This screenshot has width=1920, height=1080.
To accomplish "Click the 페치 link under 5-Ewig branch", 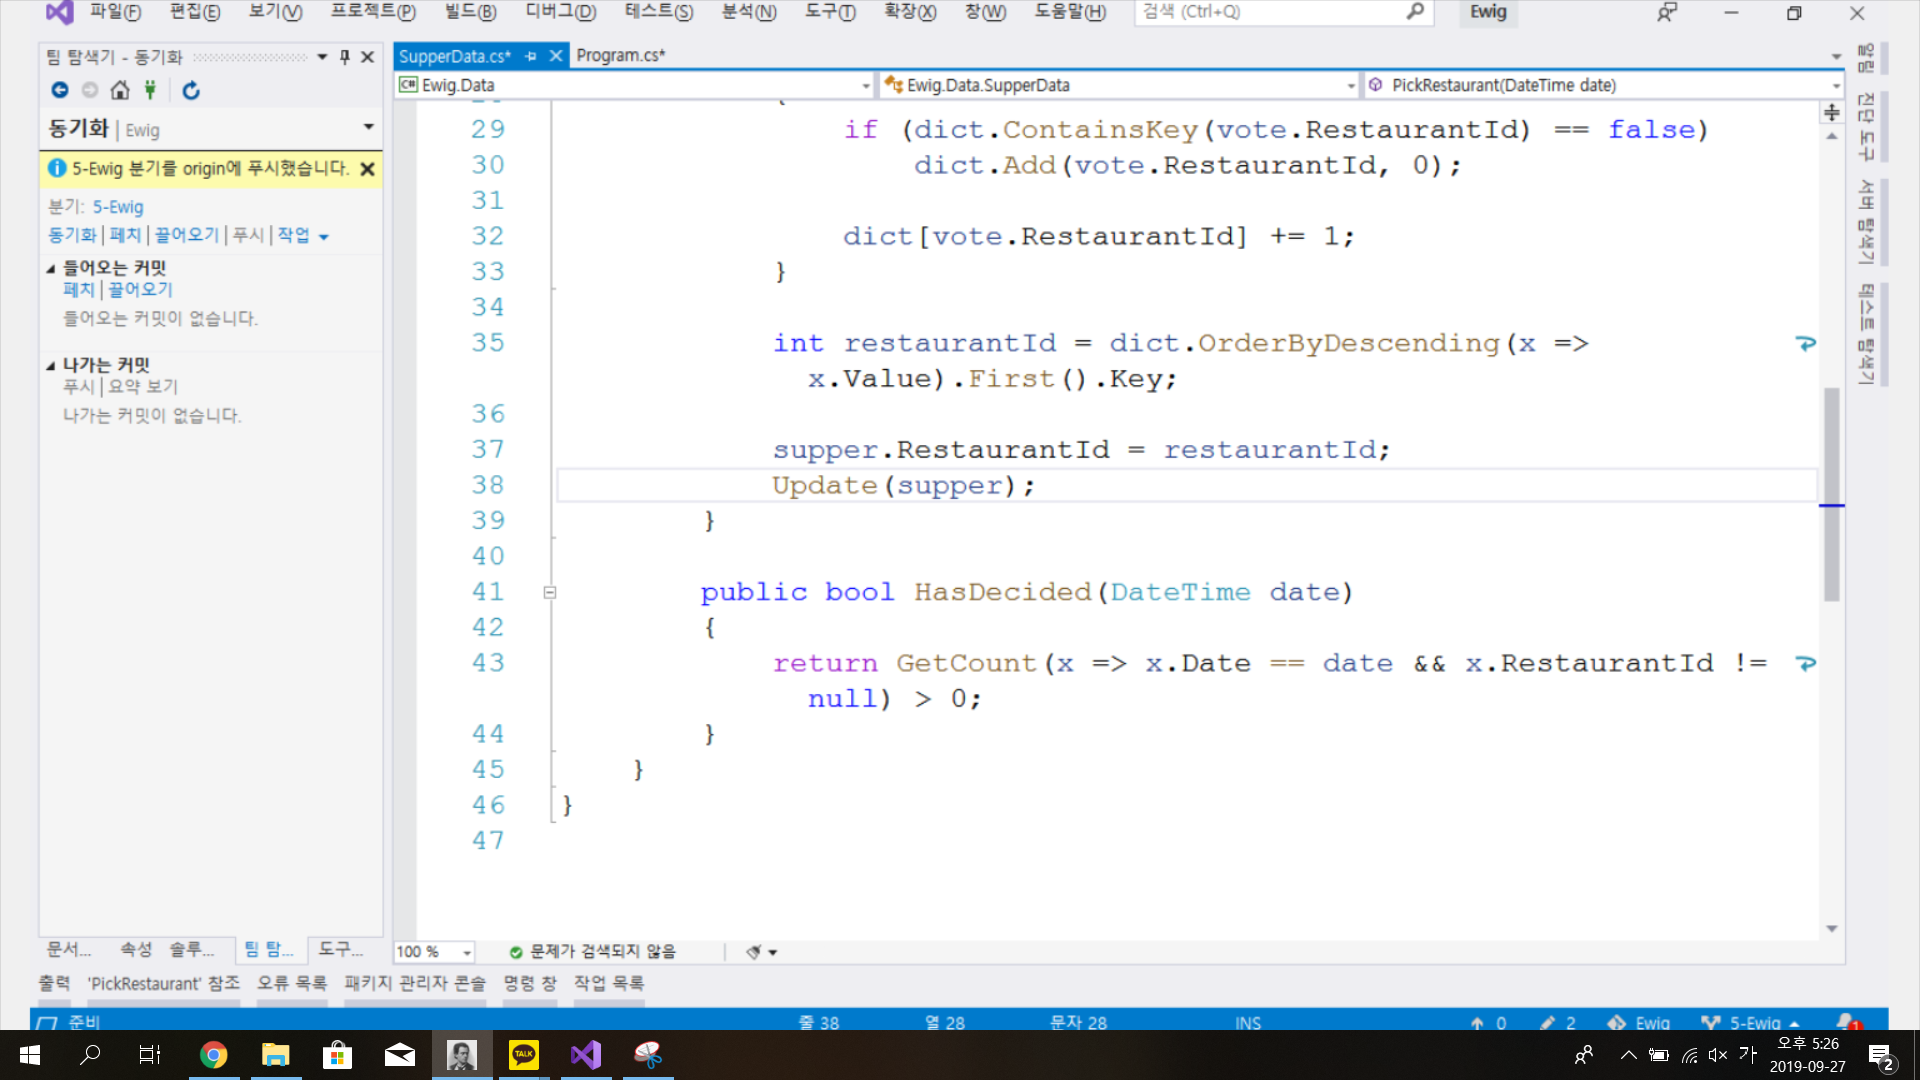I will [126, 235].
